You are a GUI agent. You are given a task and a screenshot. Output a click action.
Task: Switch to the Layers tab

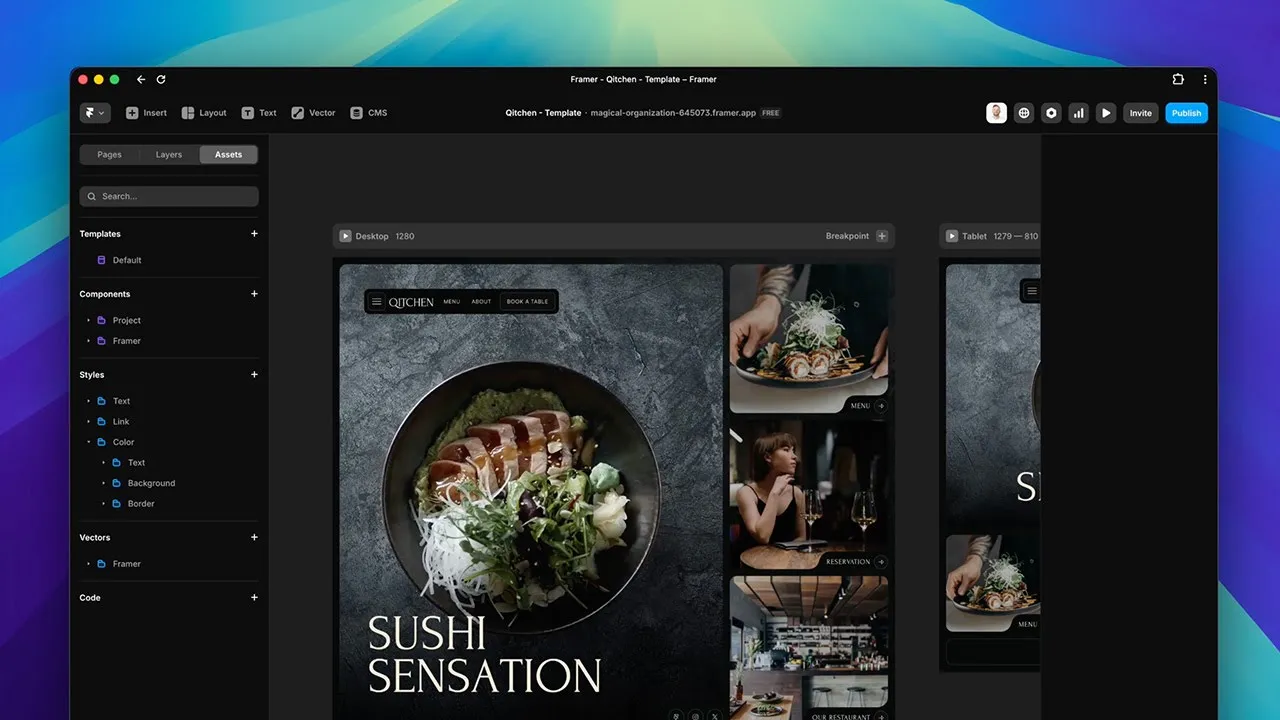pos(169,155)
